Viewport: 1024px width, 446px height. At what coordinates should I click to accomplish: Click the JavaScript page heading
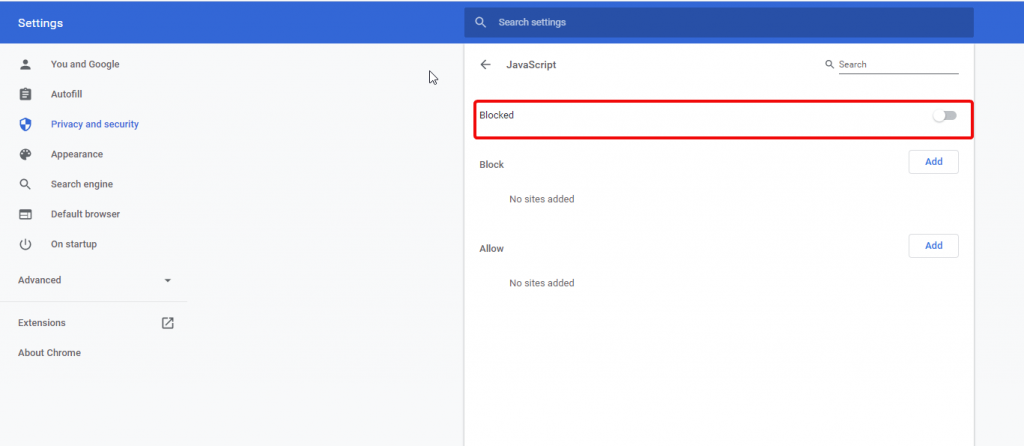532,65
